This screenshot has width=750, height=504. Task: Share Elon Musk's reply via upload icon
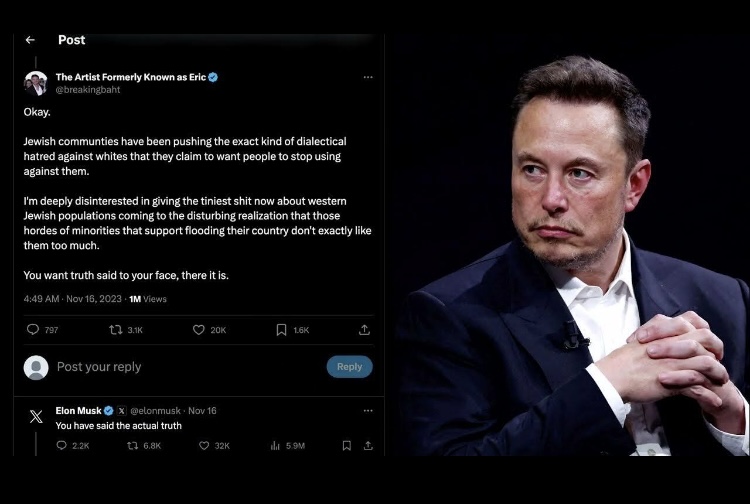[368, 446]
